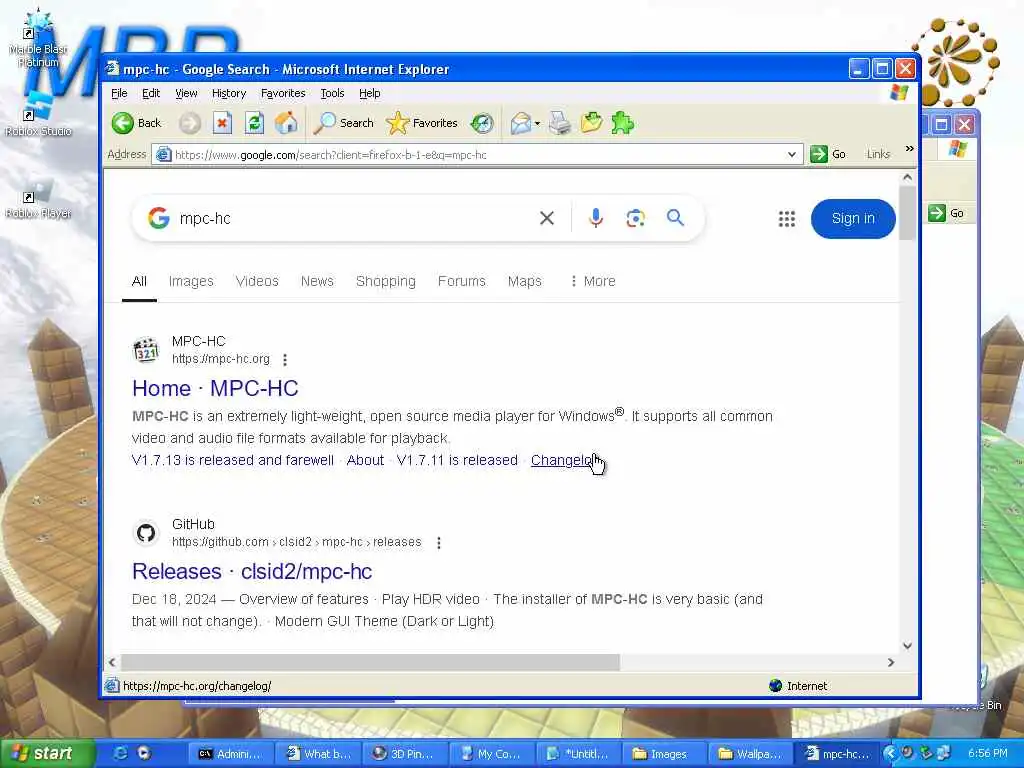Open the address bar dropdown arrow
1024x768 pixels.
792,155
